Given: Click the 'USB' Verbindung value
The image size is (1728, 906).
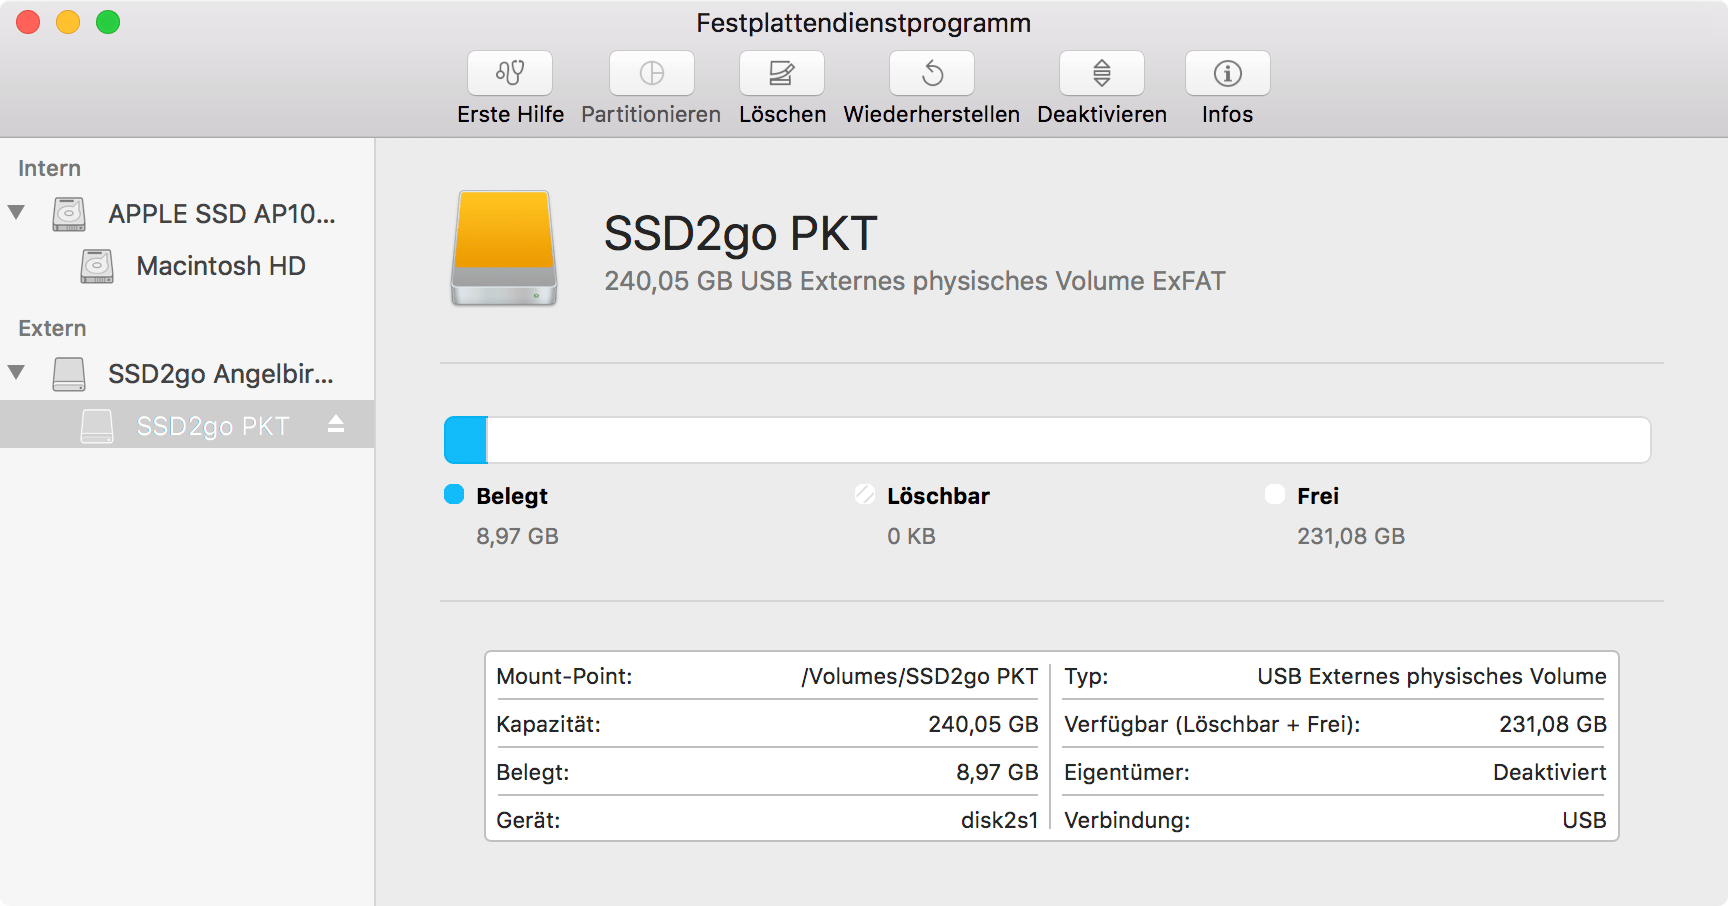Looking at the screenshot, I should click(x=1585, y=820).
